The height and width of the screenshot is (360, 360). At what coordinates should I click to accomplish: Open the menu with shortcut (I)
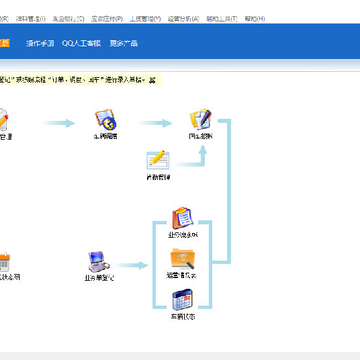(x=30, y=19)
